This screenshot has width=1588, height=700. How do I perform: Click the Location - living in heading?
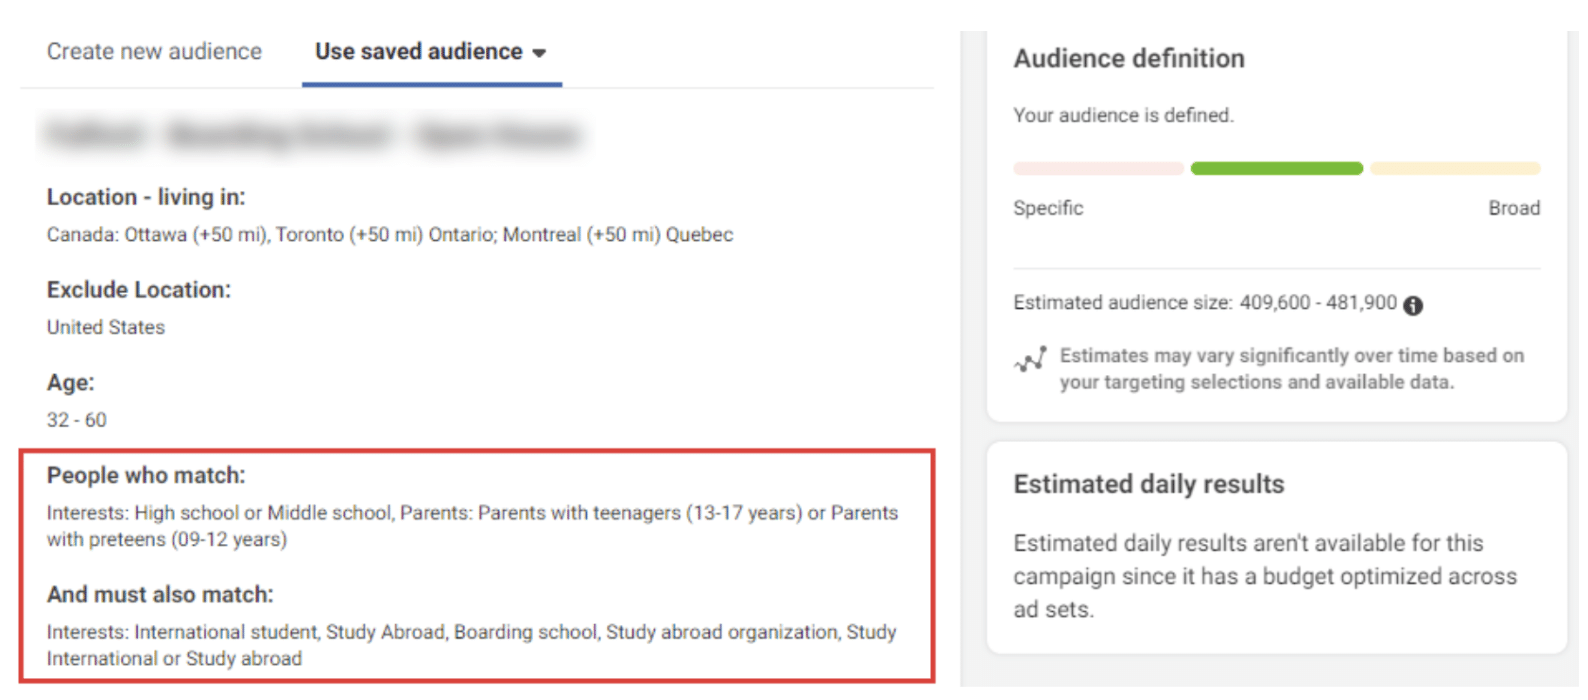(146, 197)
